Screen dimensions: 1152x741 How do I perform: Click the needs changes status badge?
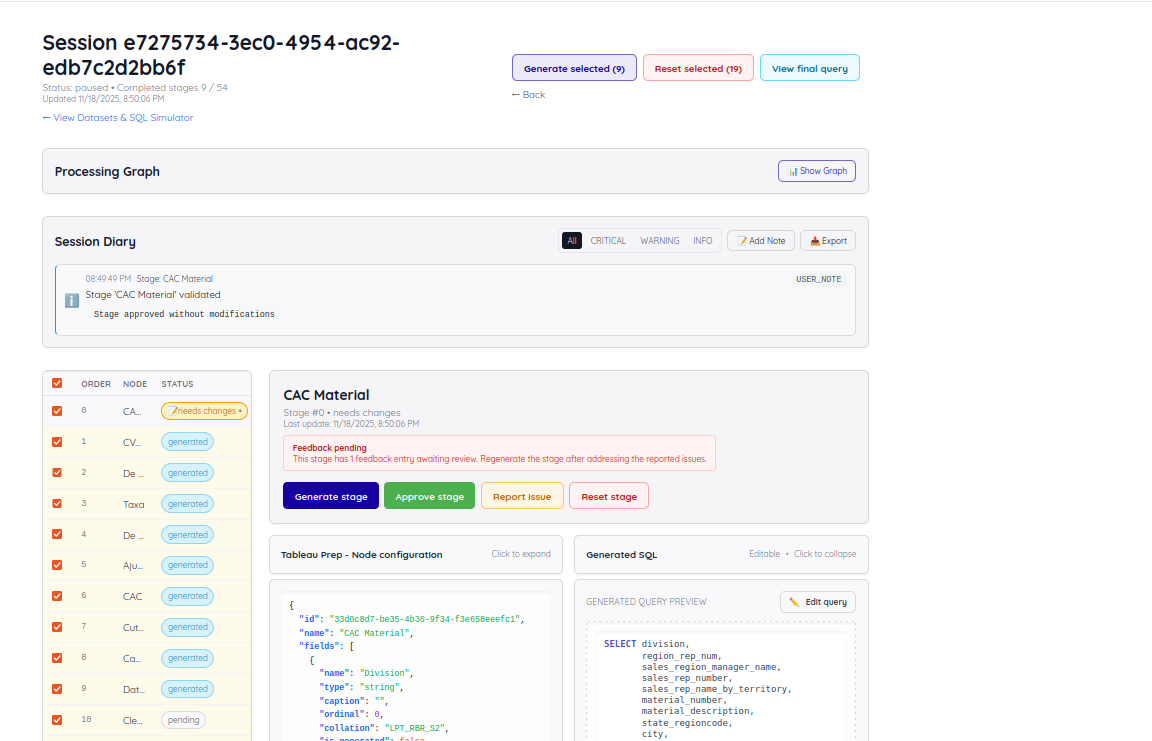pyautogui.click(x=204, y=411)
